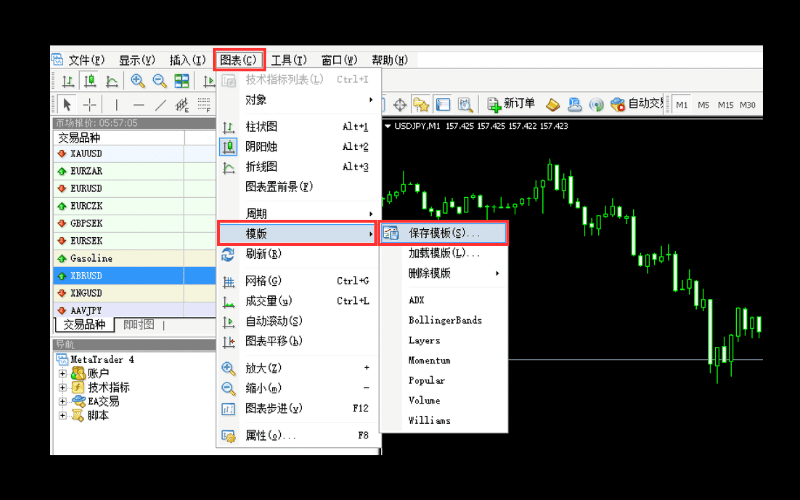
Task: Choose 保存模板(S)... save template
Action: [443, 234]
